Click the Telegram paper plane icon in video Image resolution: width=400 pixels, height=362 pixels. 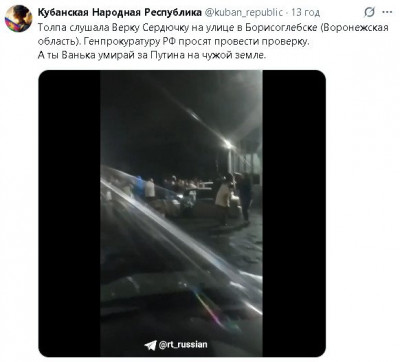point(151,345)
